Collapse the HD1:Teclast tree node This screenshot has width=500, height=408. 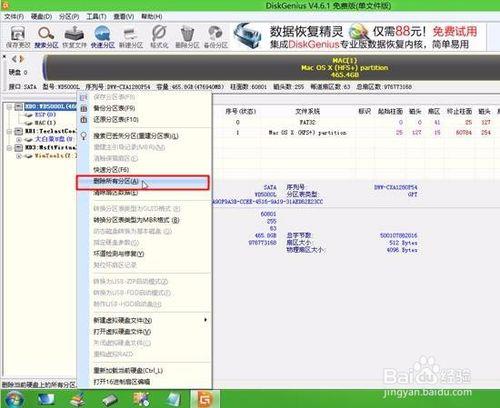(x=10, y=131)
